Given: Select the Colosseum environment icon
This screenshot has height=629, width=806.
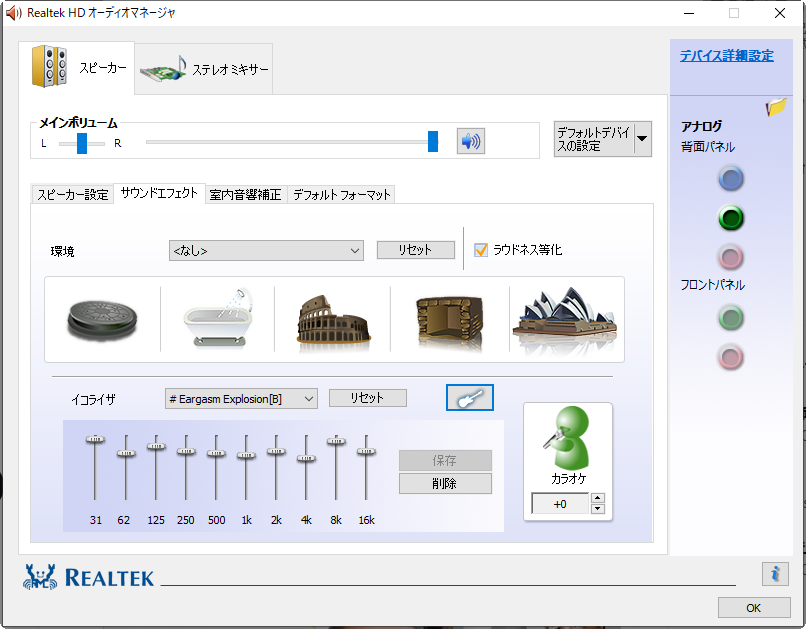Looking at the screenshot, I should [333, 319].
